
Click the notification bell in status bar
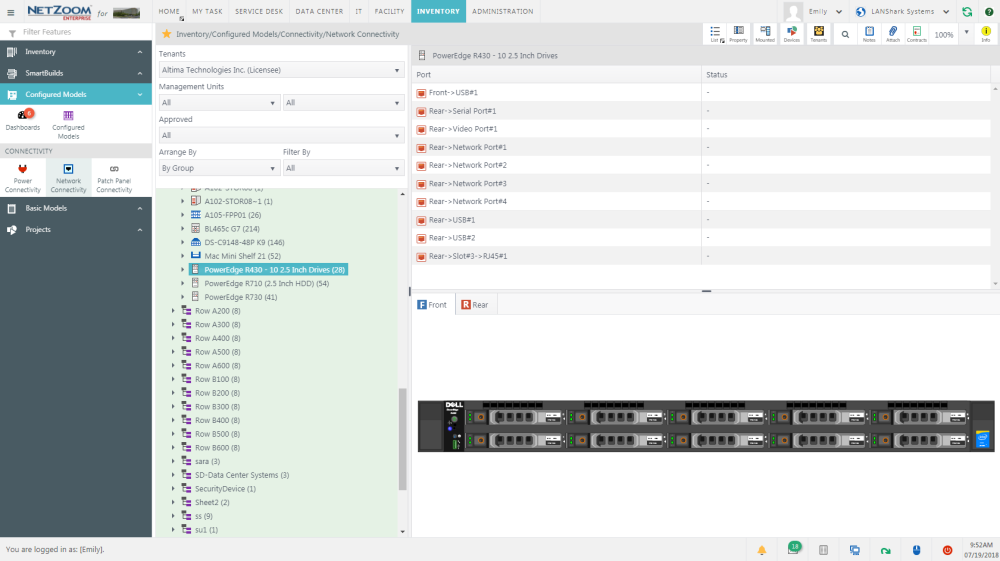(761, 550)
